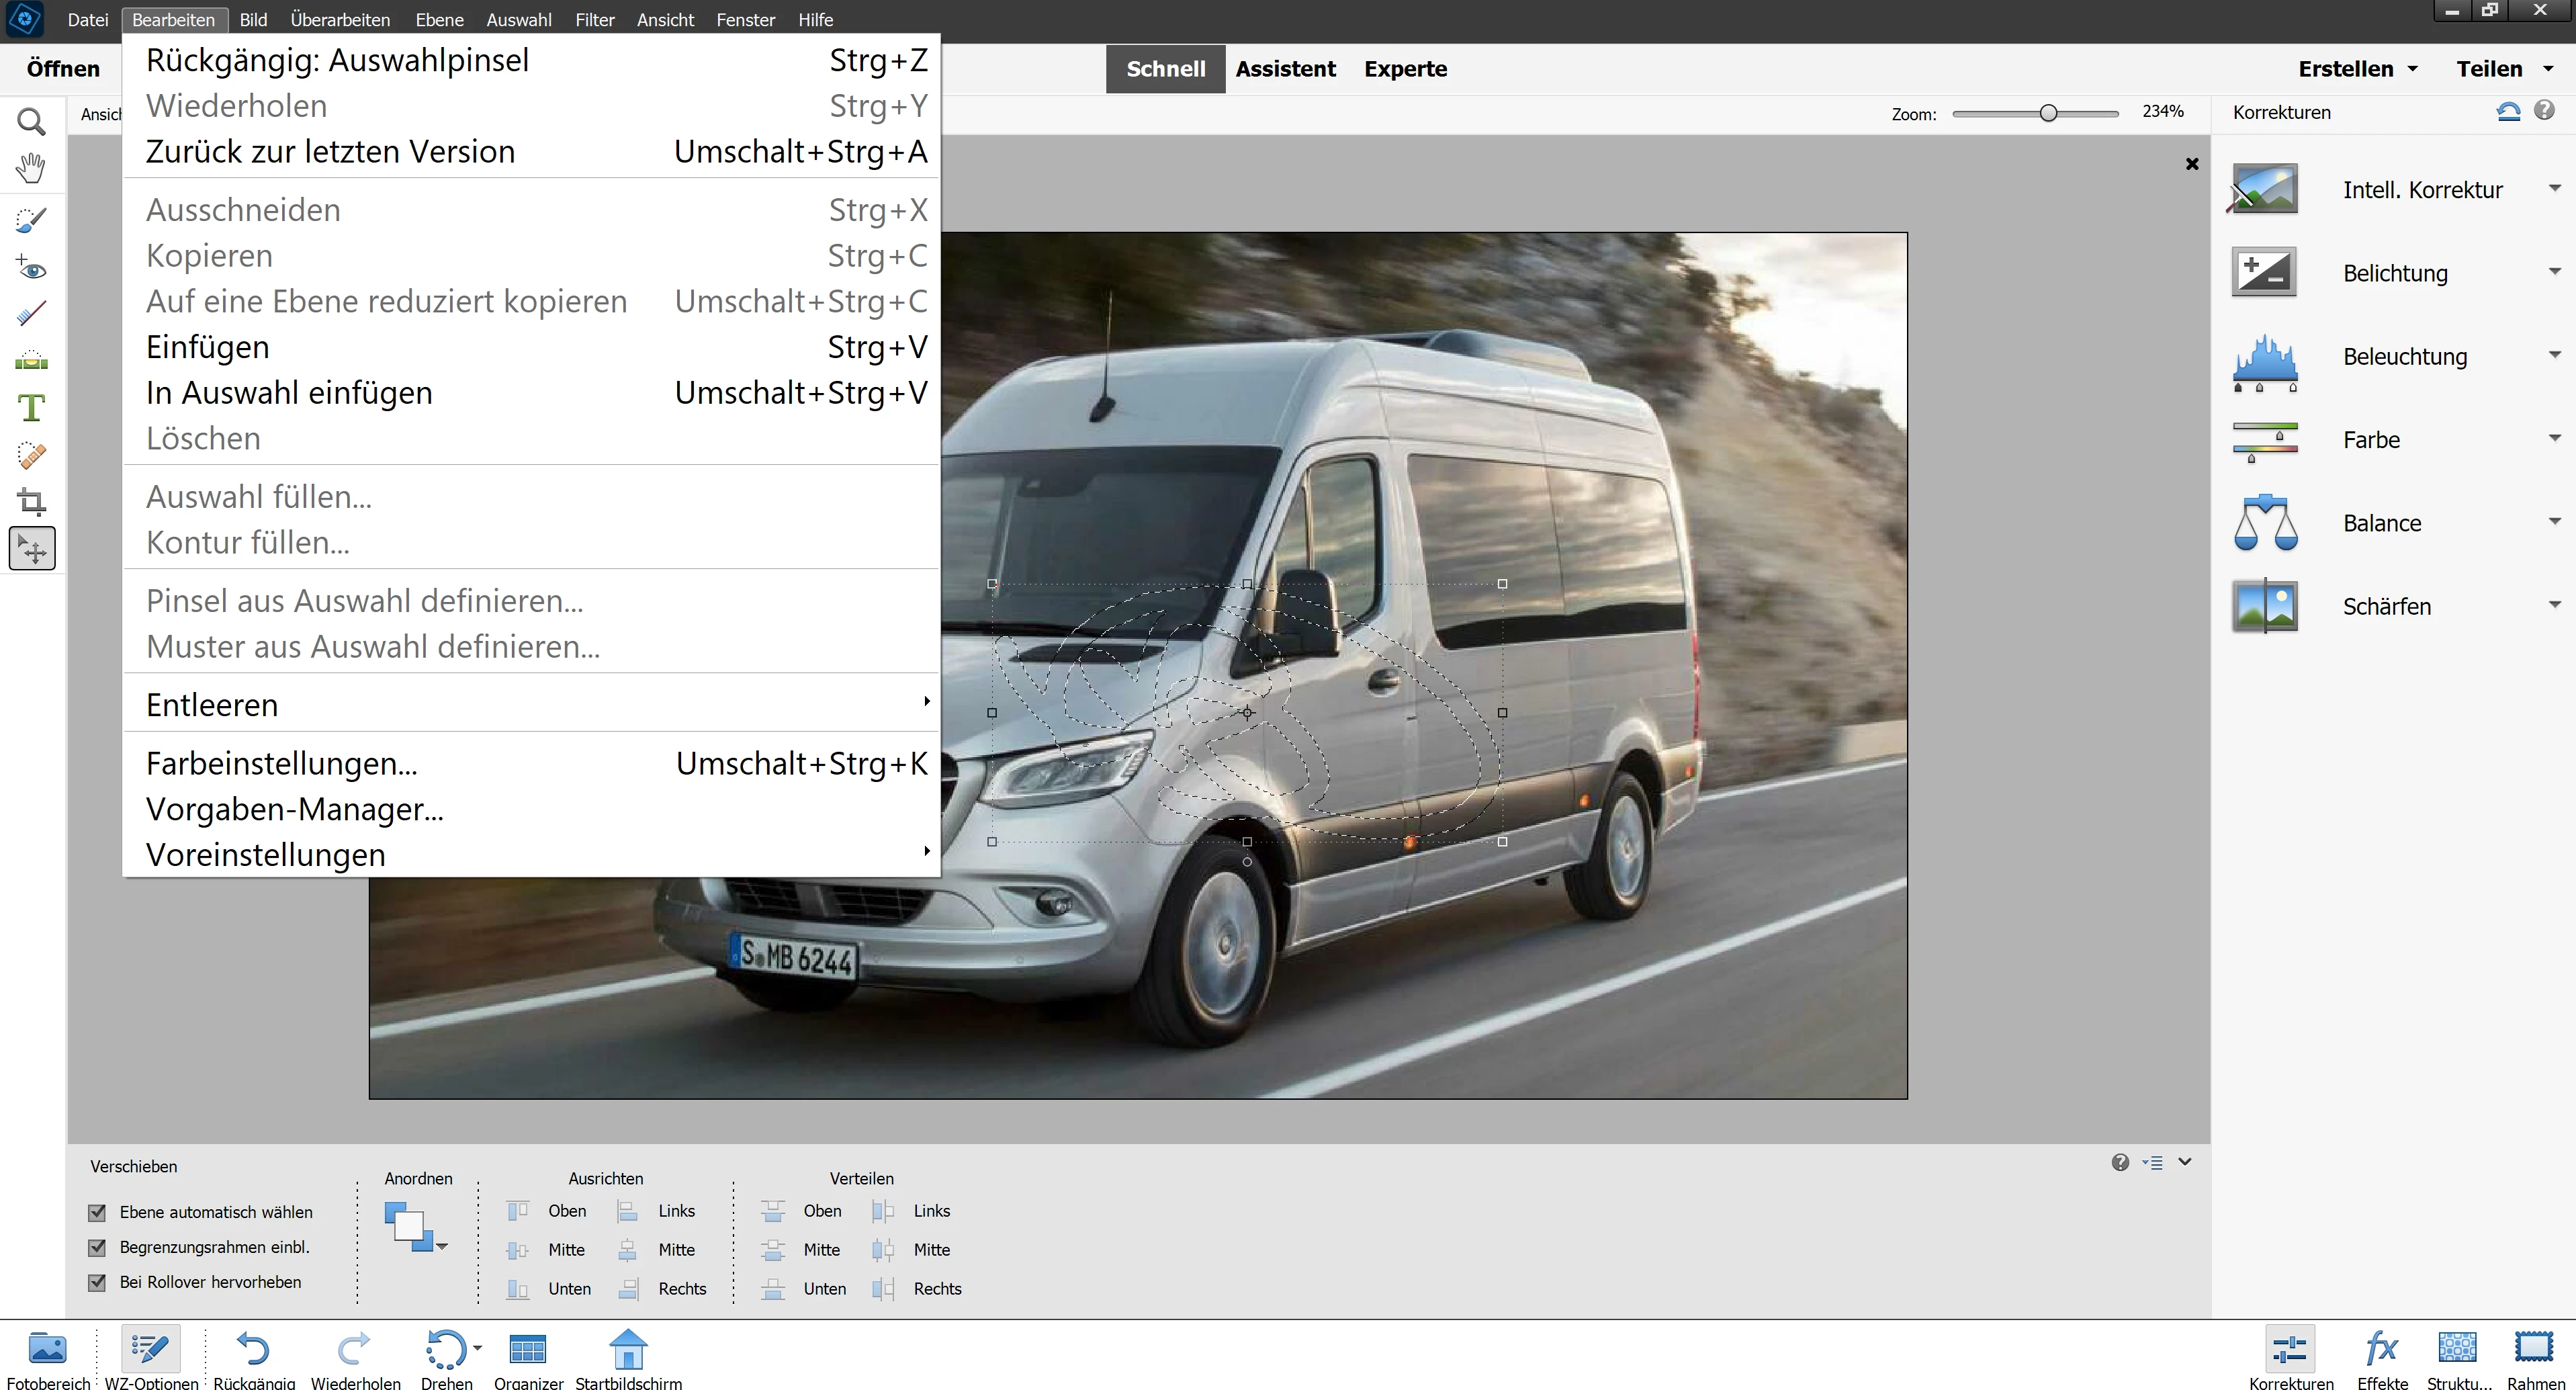The width and height of the screenshot is (2576, 1390).
Task: Select the Zoom magnifier tool
Action: [x=31, y=122]
